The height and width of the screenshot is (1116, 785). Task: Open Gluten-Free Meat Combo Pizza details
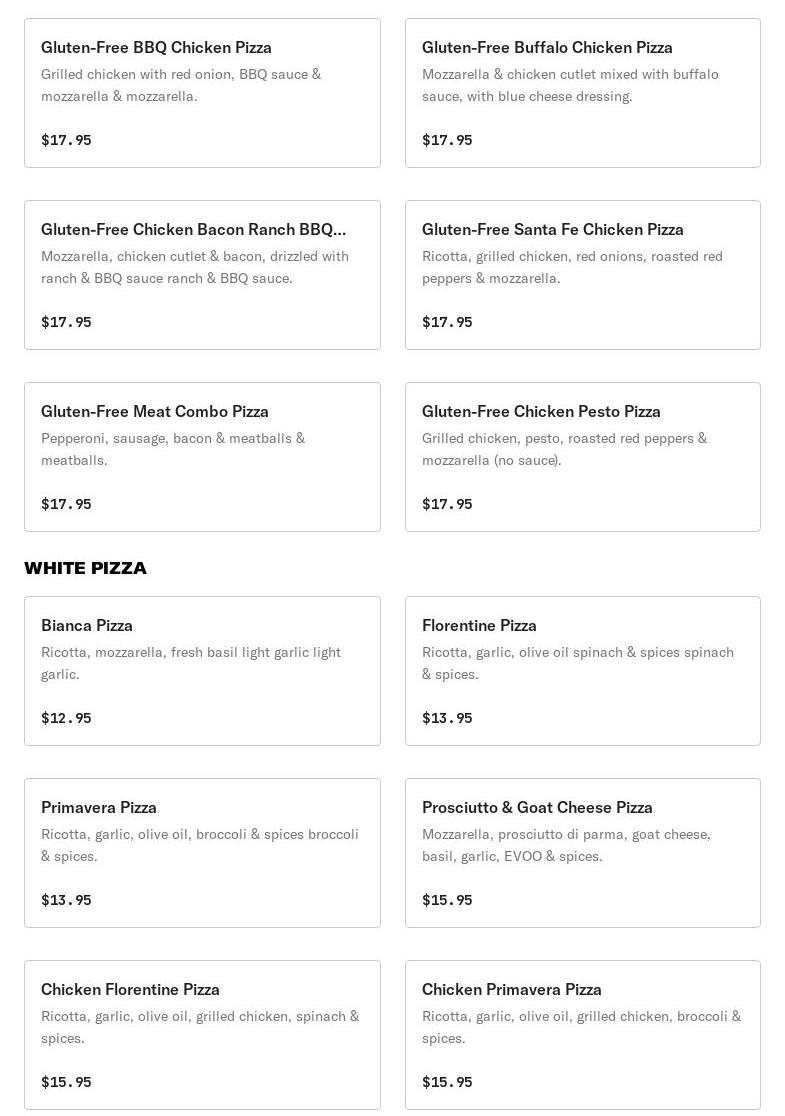(x=202, y=457)
